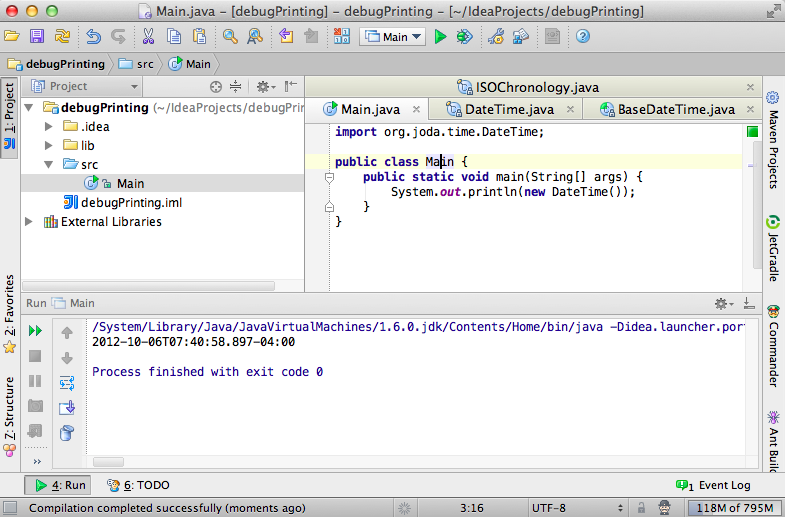Rerun Main with the double green arrows

35,331
